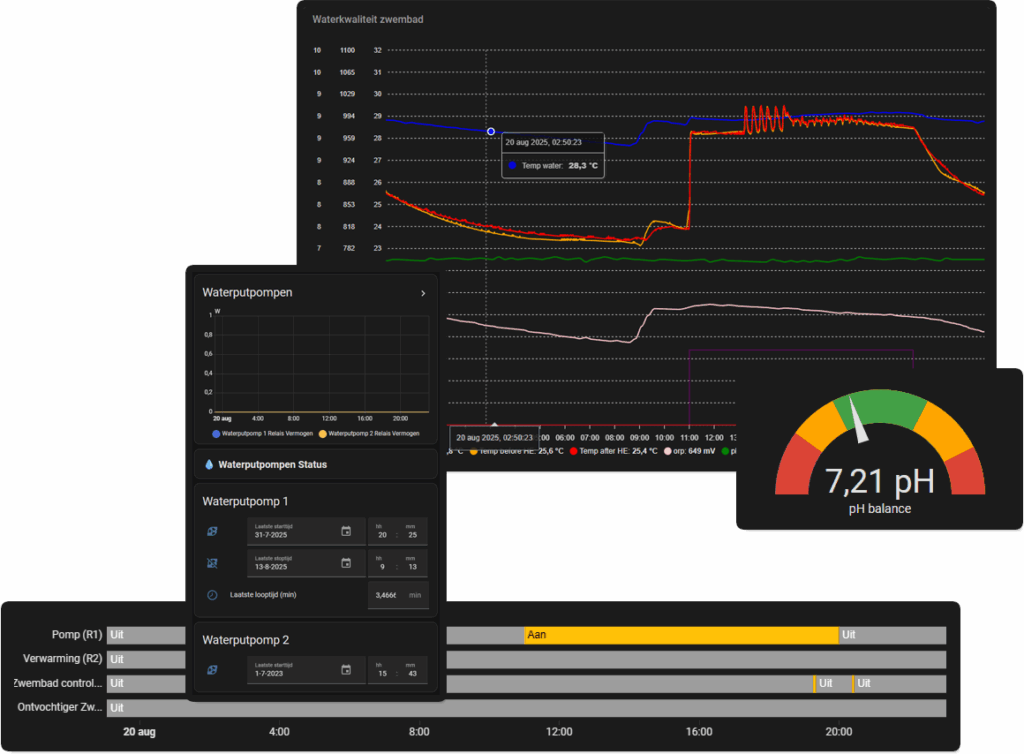This screenshot has height=754, width=1024.
Task: Click the Verwarming (R2) timeline row label
Action: click(x=62, y=659)
